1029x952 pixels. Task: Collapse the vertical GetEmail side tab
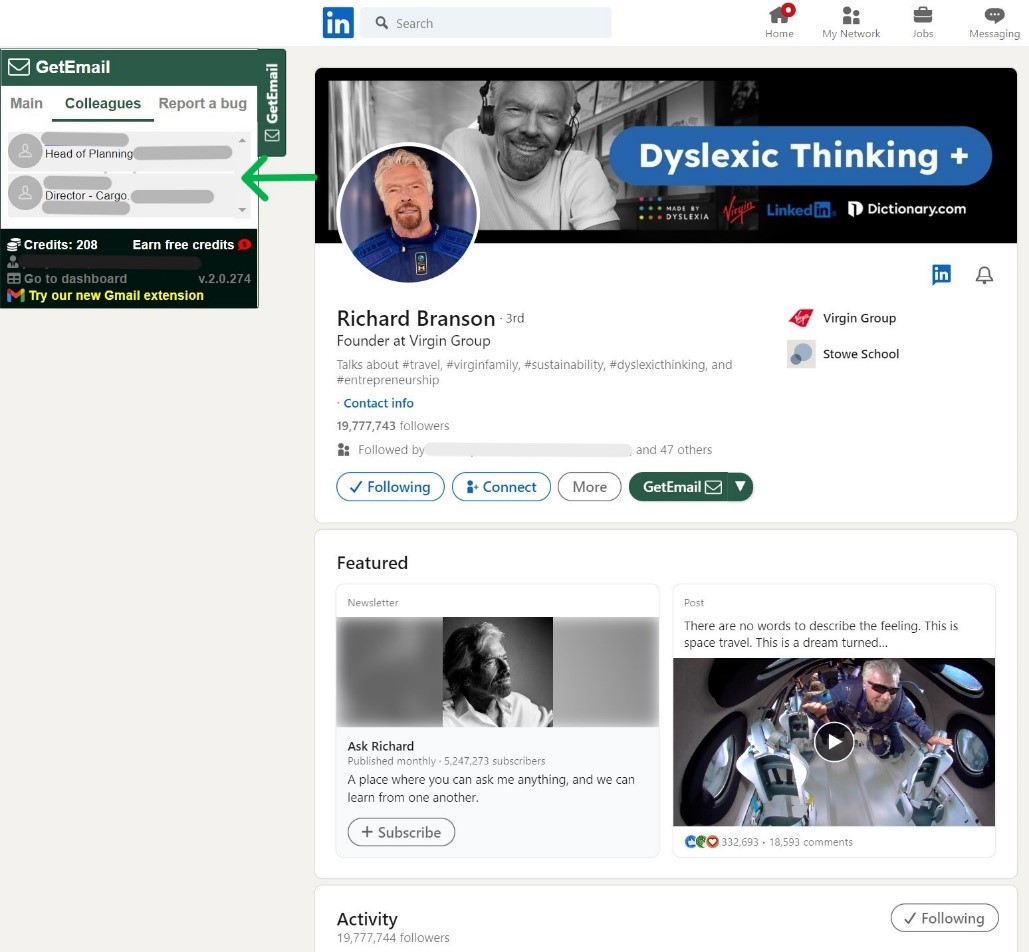[x=272, y=102]
